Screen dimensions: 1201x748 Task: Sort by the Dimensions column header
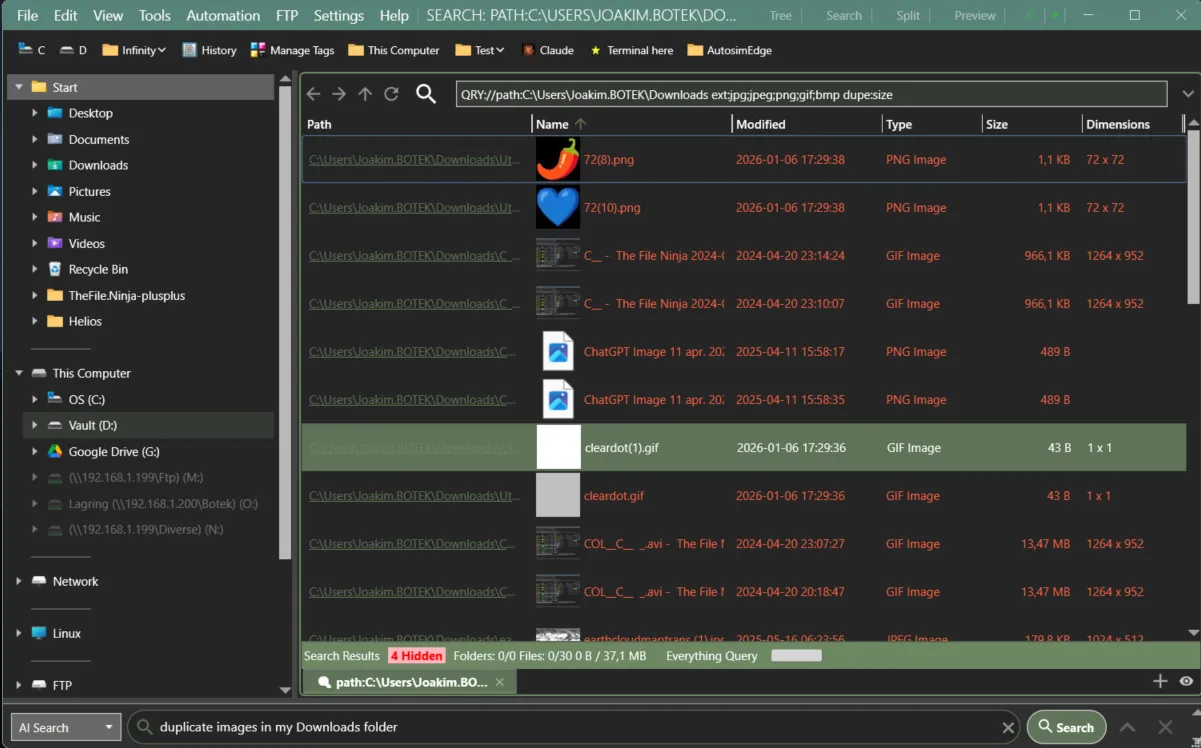(1132, 124)
